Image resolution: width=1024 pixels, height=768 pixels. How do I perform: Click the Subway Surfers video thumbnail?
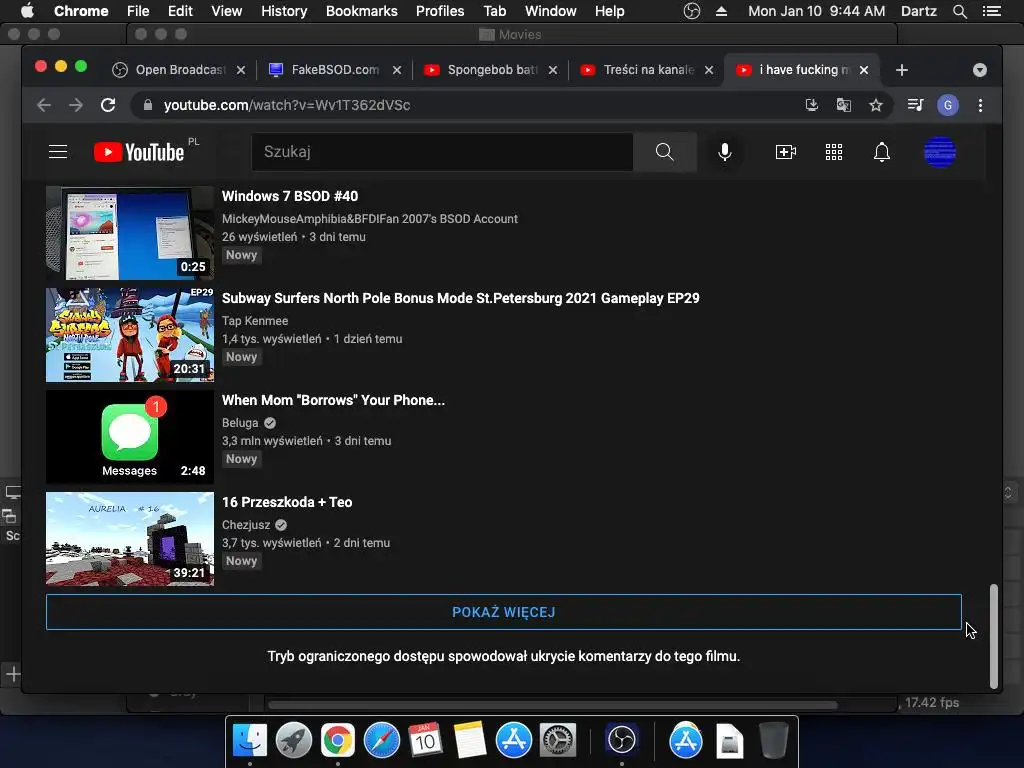129,335
